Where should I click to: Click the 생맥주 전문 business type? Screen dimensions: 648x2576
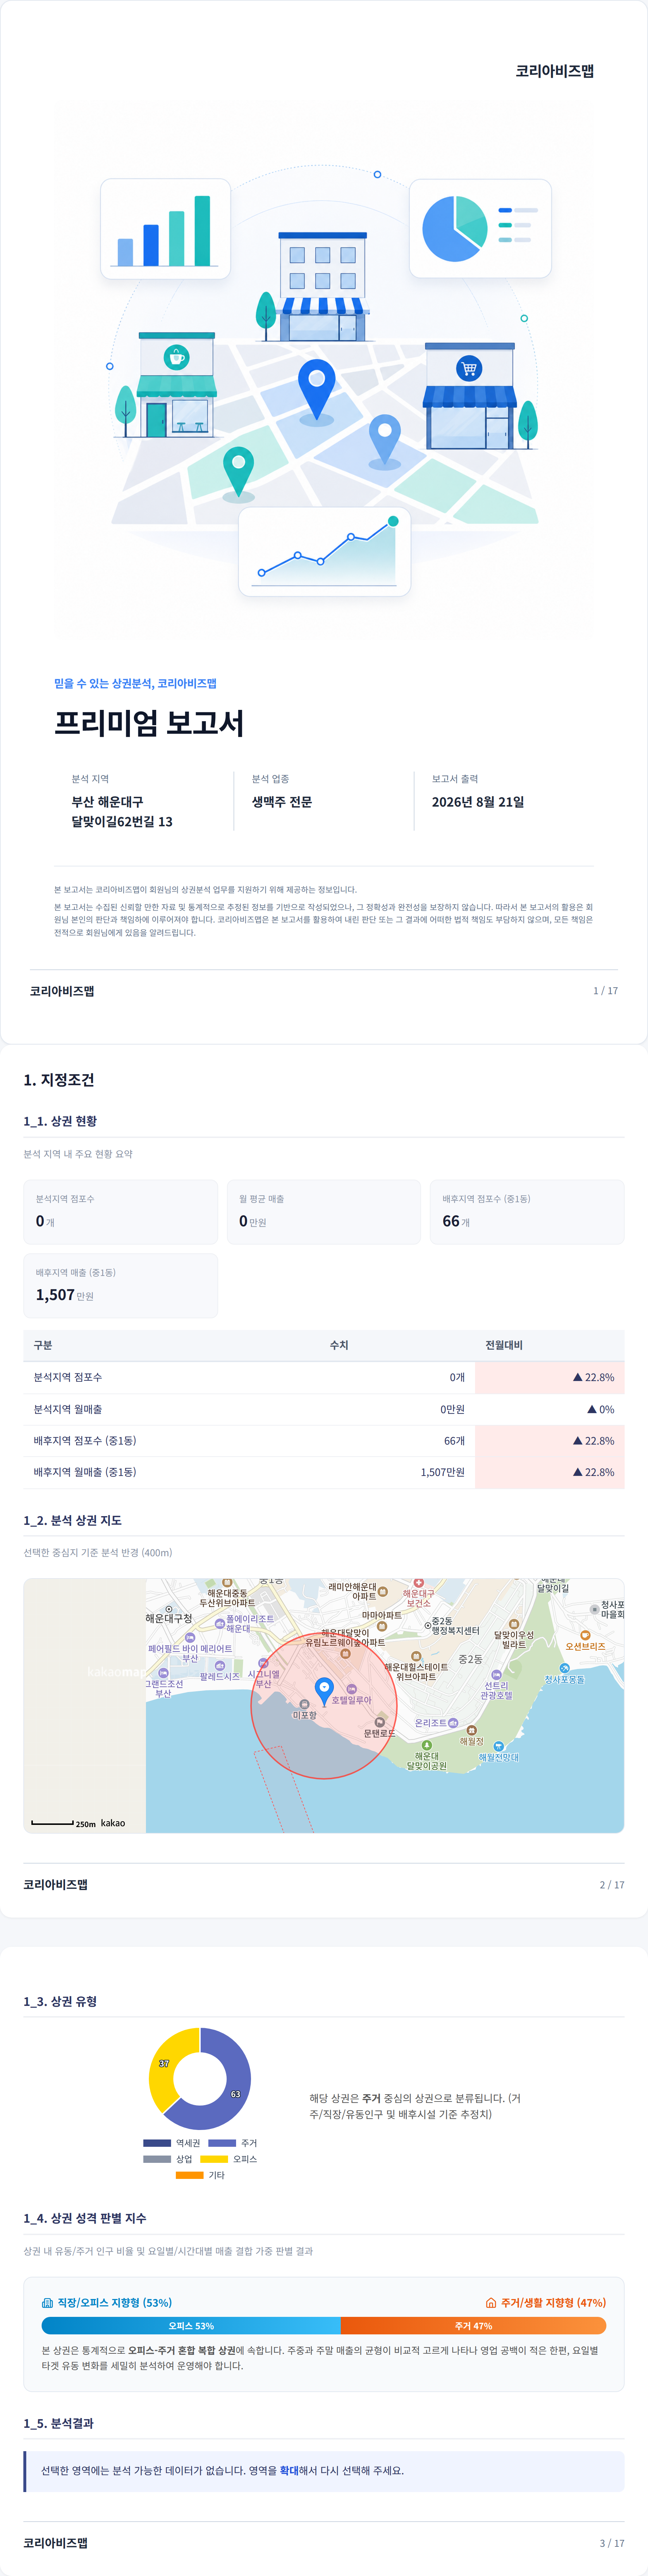click(x=282, y=802)
